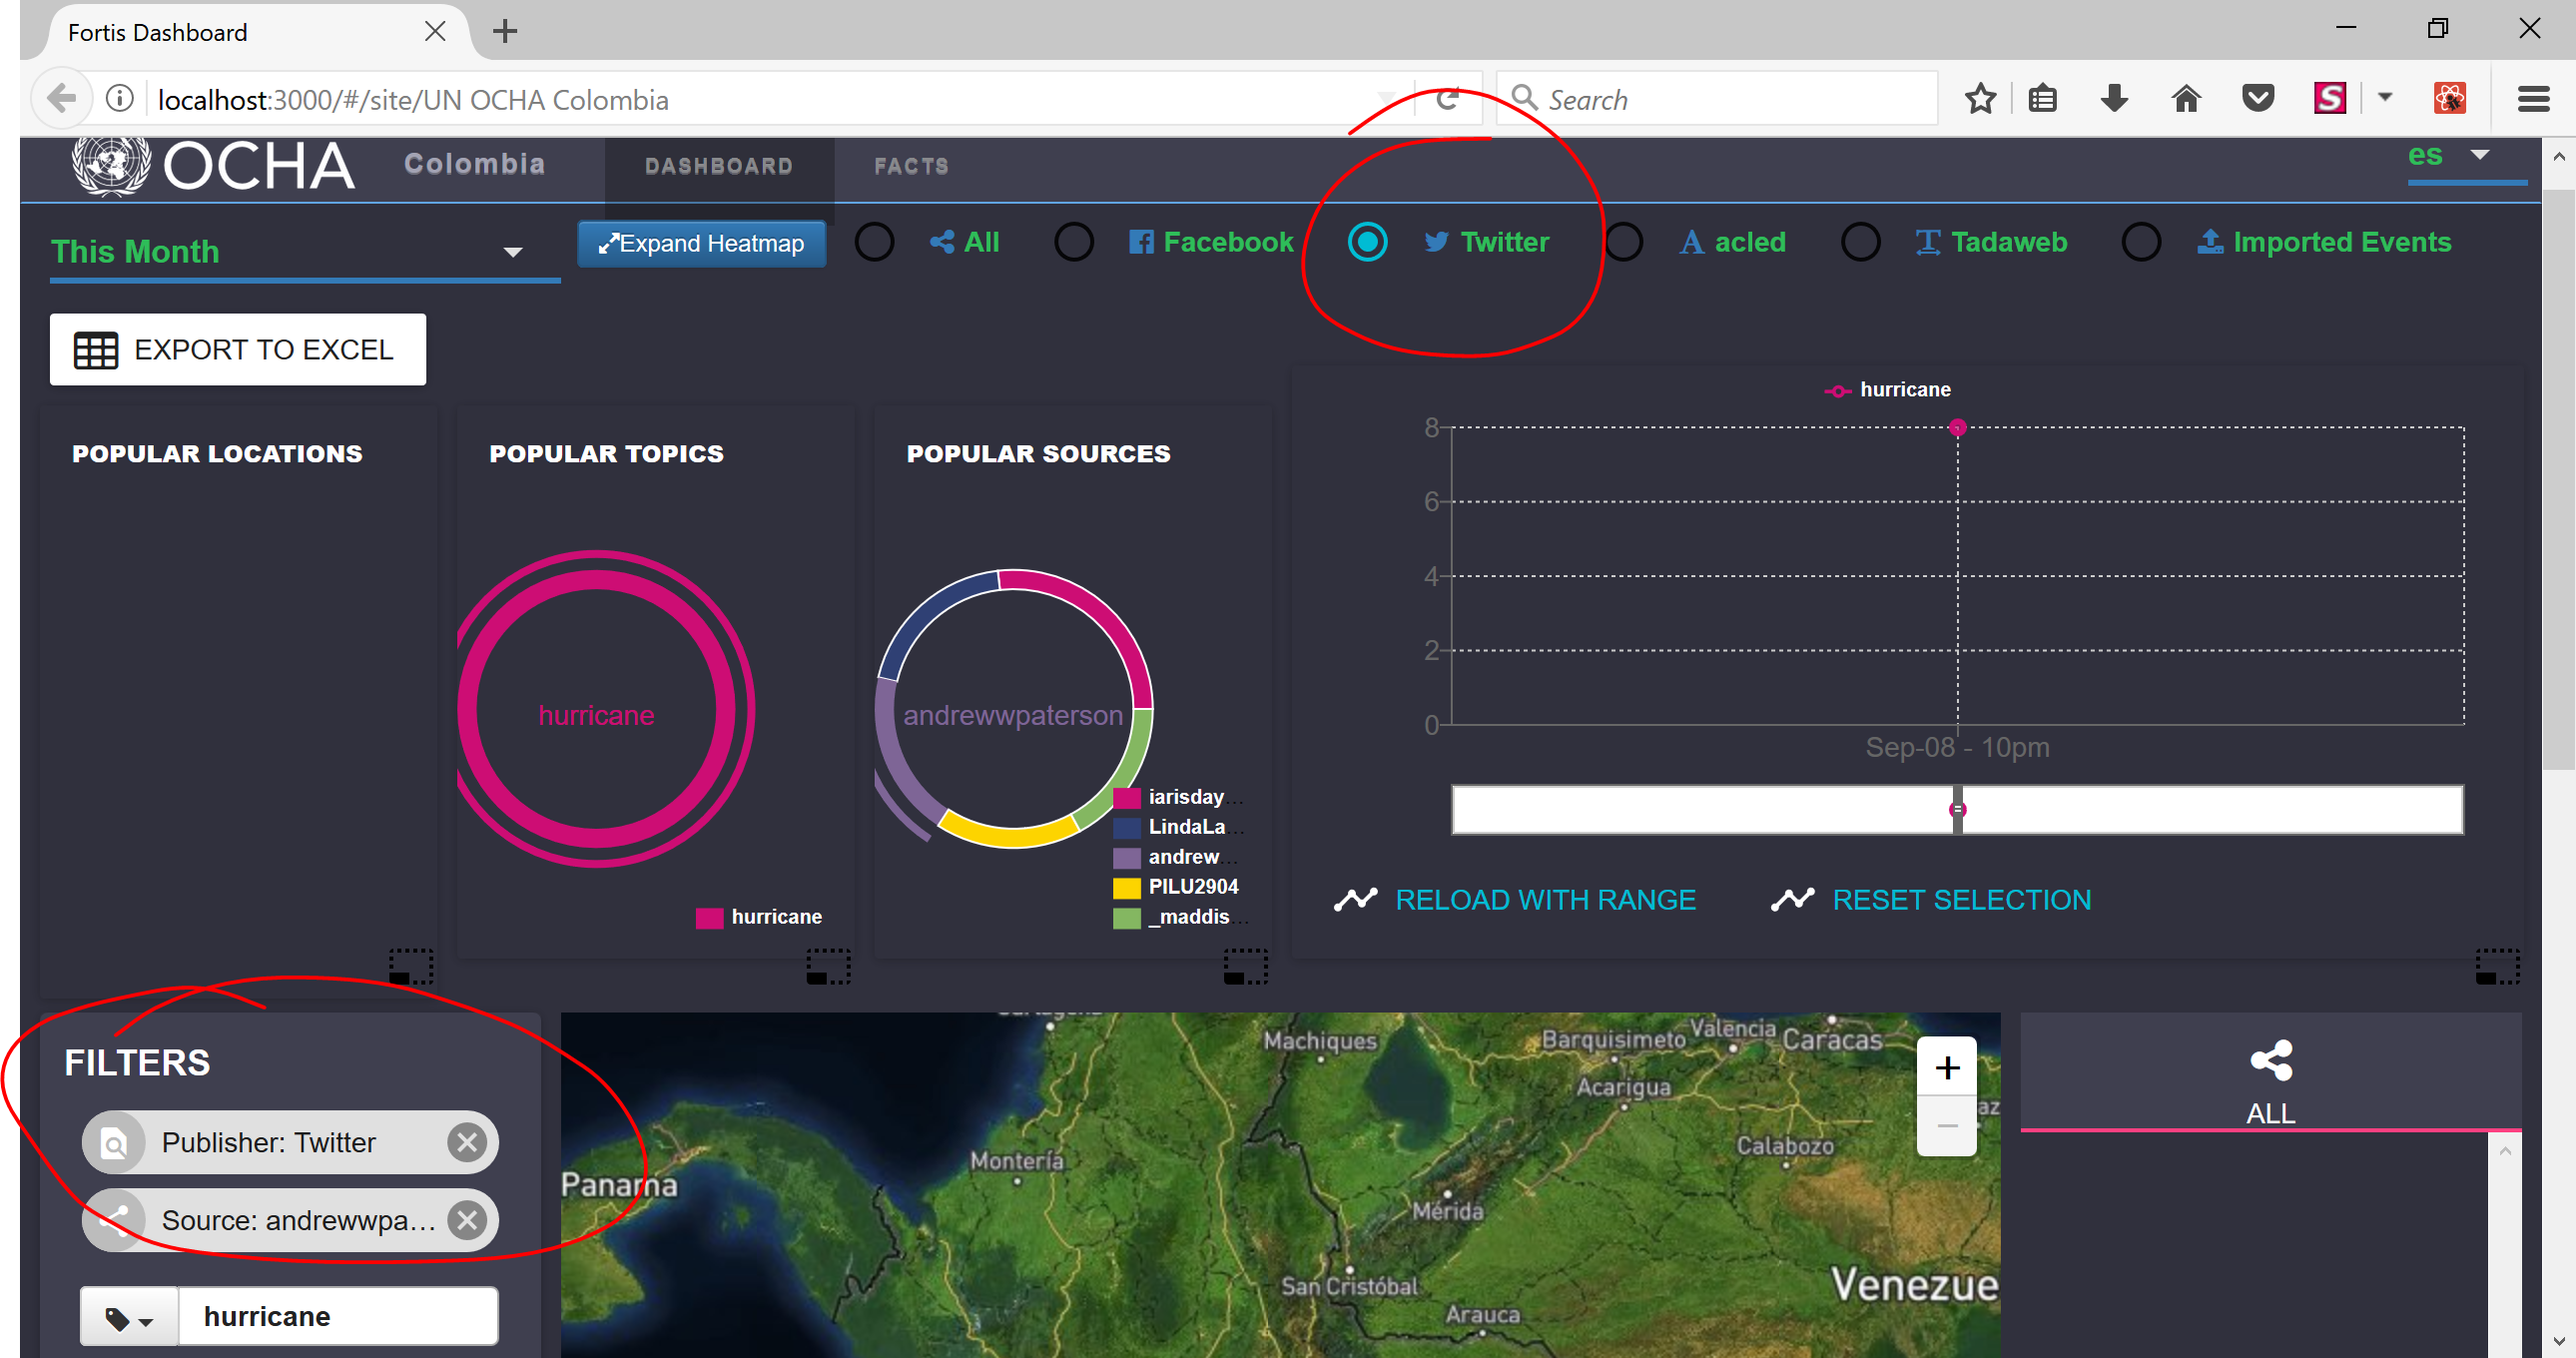Image resolution: width=2576 pixels, height=1358 pixels.
Task: Click the browser home icon
Action: tap(2186, 99)
